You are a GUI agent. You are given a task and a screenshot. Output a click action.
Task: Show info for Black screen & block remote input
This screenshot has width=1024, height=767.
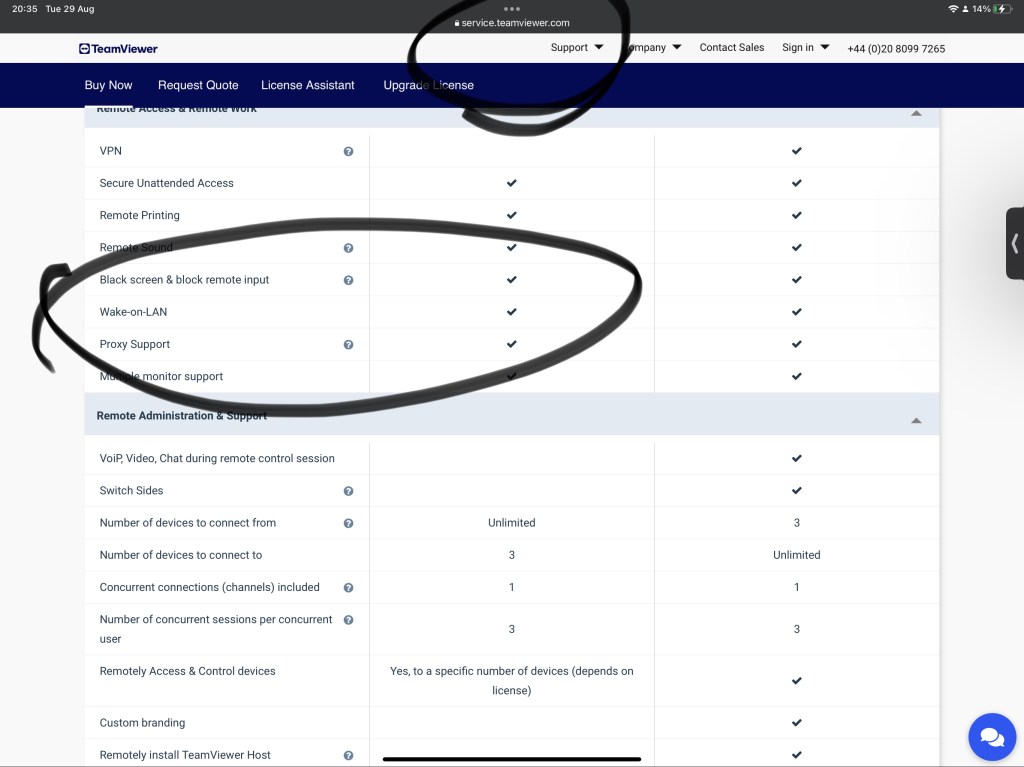[x=349, y=280]
